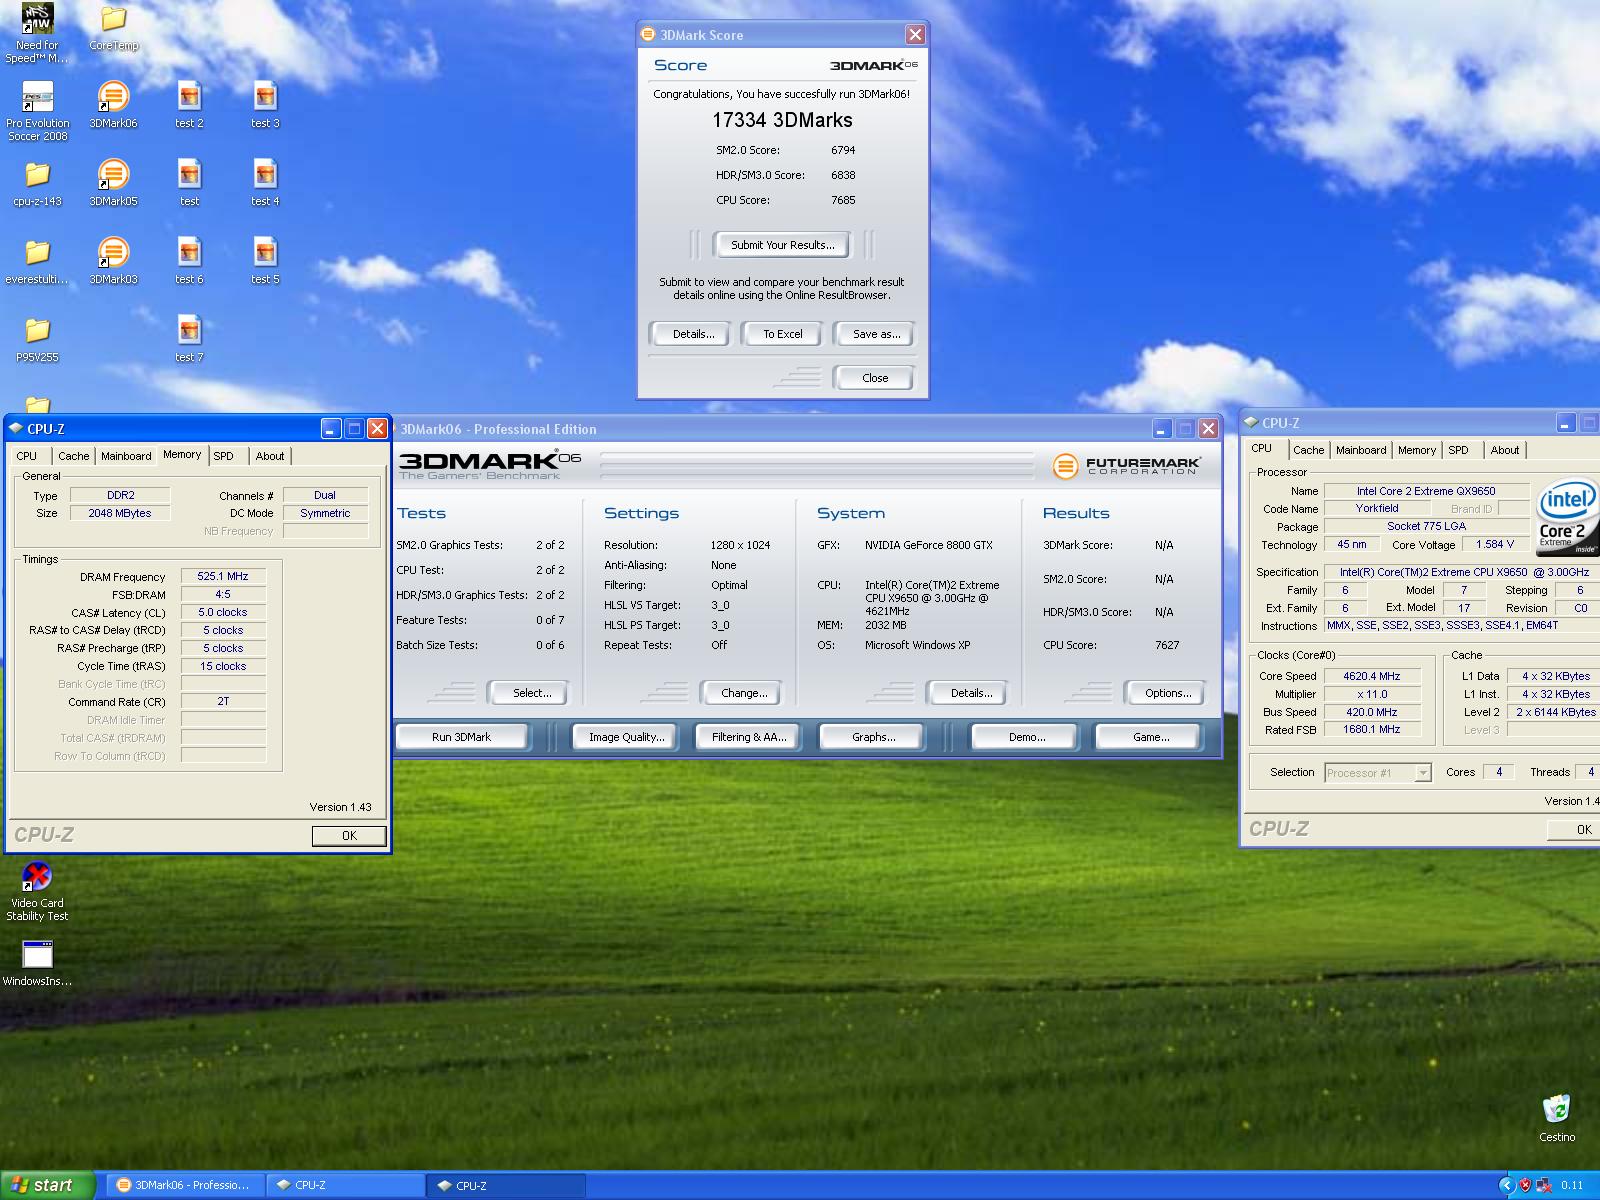Launch the Video Card Stability Test shortcut
Viewport: 1600px width, 1200px height.
(37, 891)
